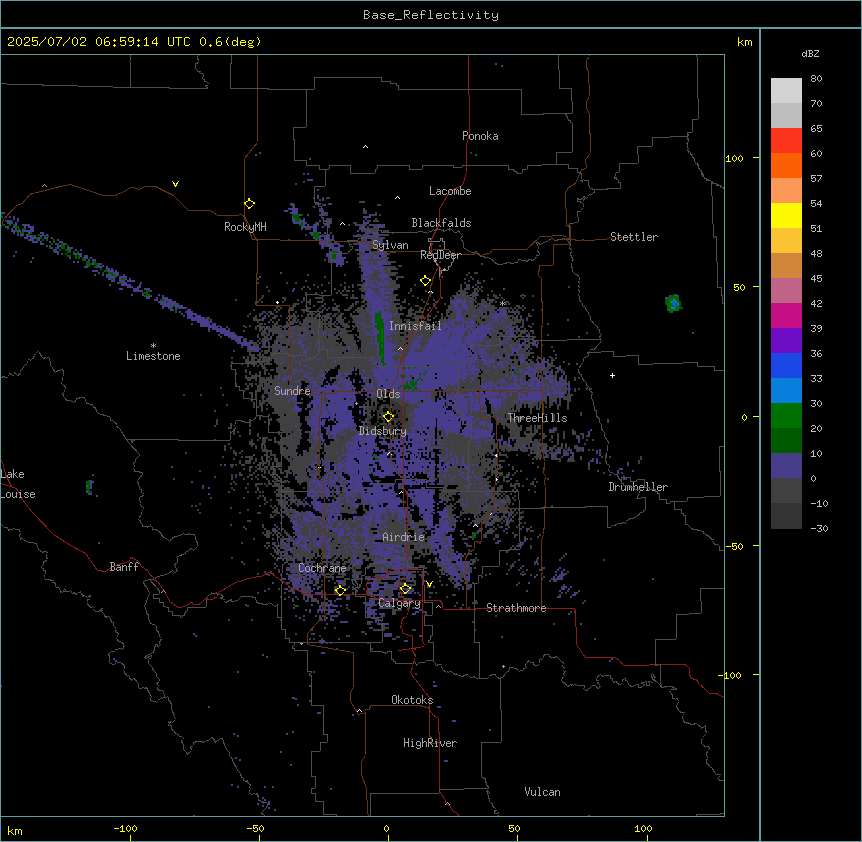862x842 pixels.
Task: Click the yellow diamond marker above Calgary
Action: pos(405,589)
